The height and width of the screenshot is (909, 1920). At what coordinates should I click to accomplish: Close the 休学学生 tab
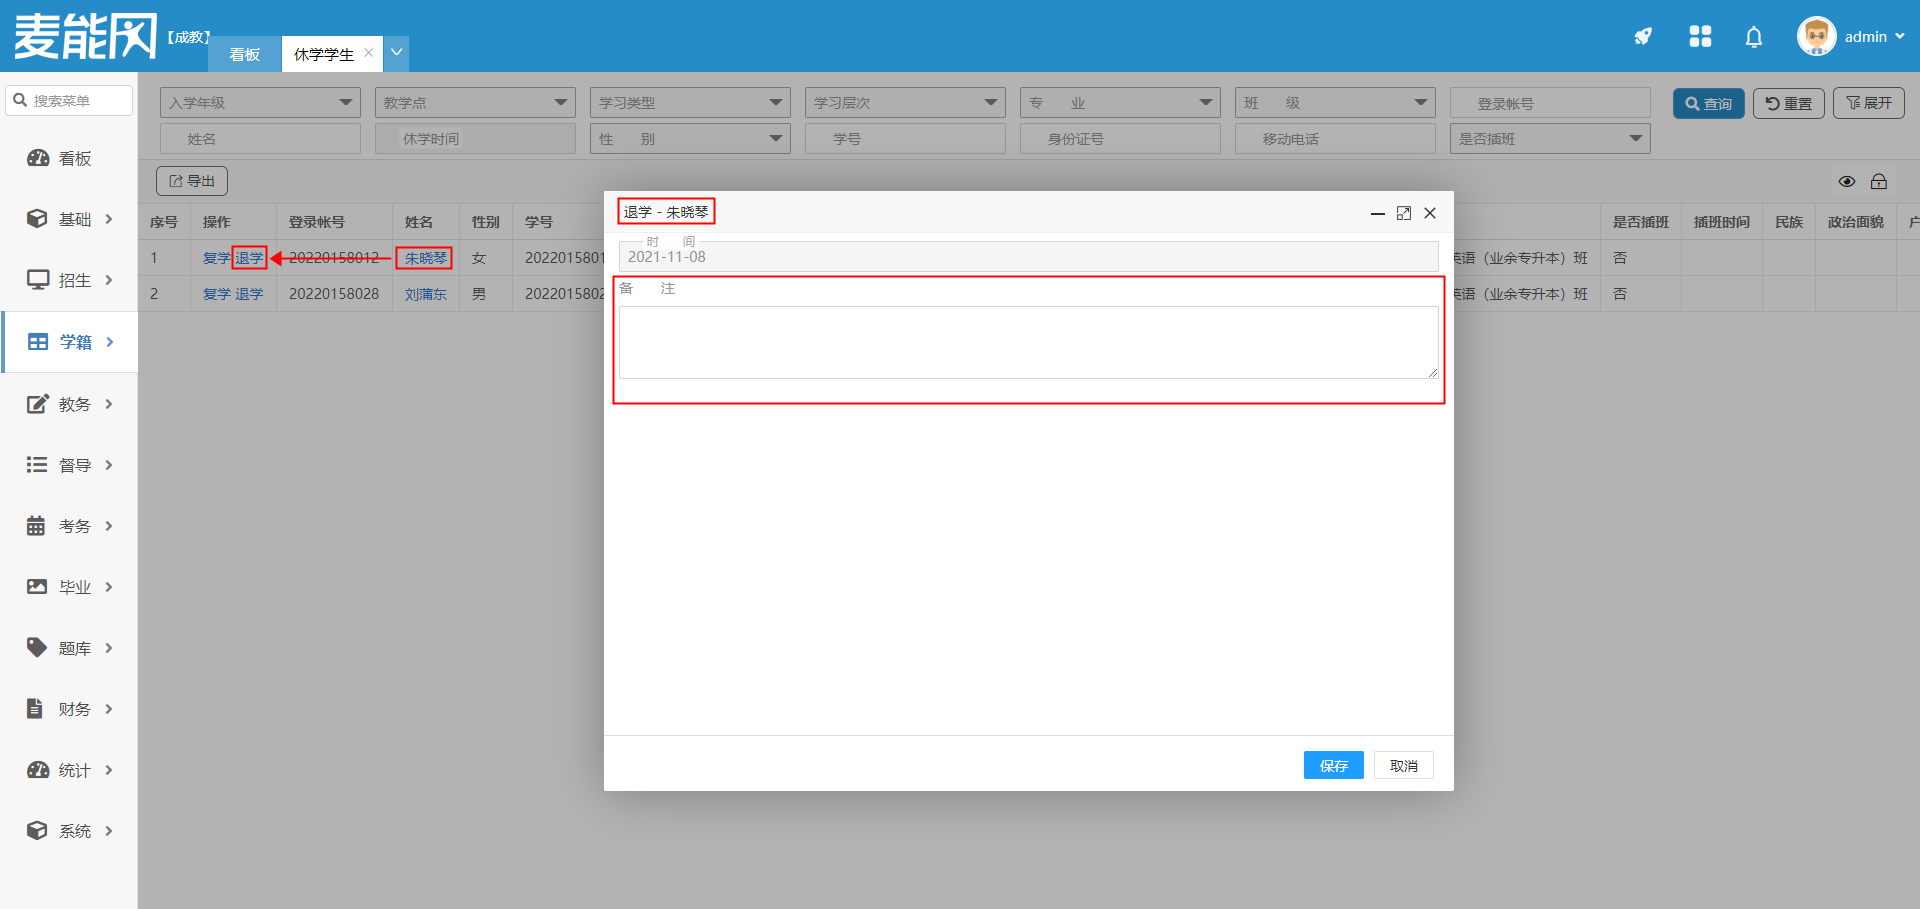[369, 53]
